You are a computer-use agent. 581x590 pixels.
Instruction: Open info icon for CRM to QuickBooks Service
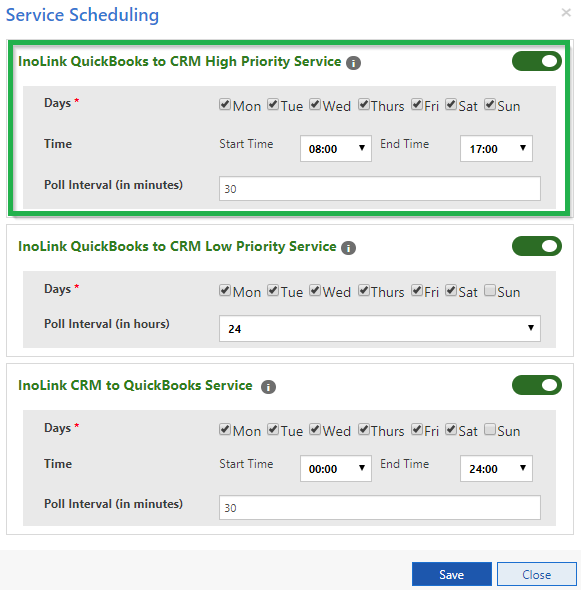pyautogui.click(x=268, y=387)
